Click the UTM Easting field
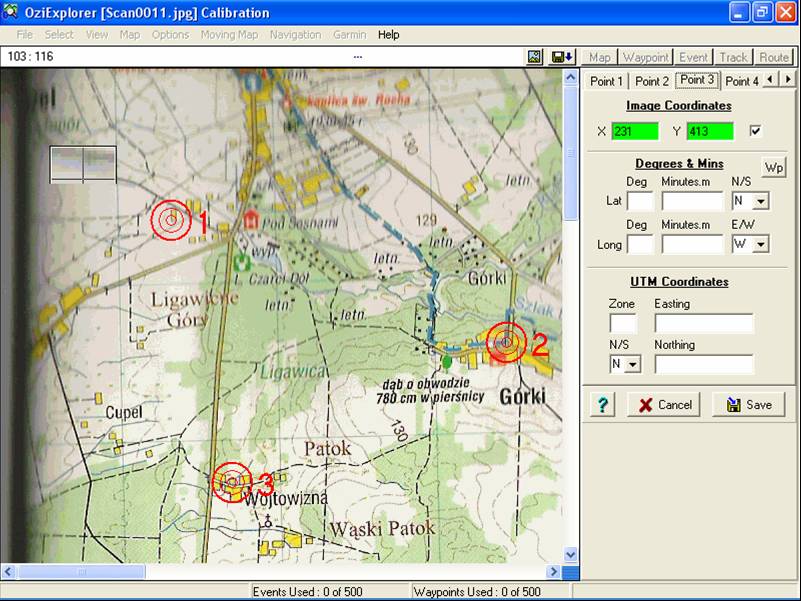Viewport: 801px width, 601px height. click(x=704, y=323)
